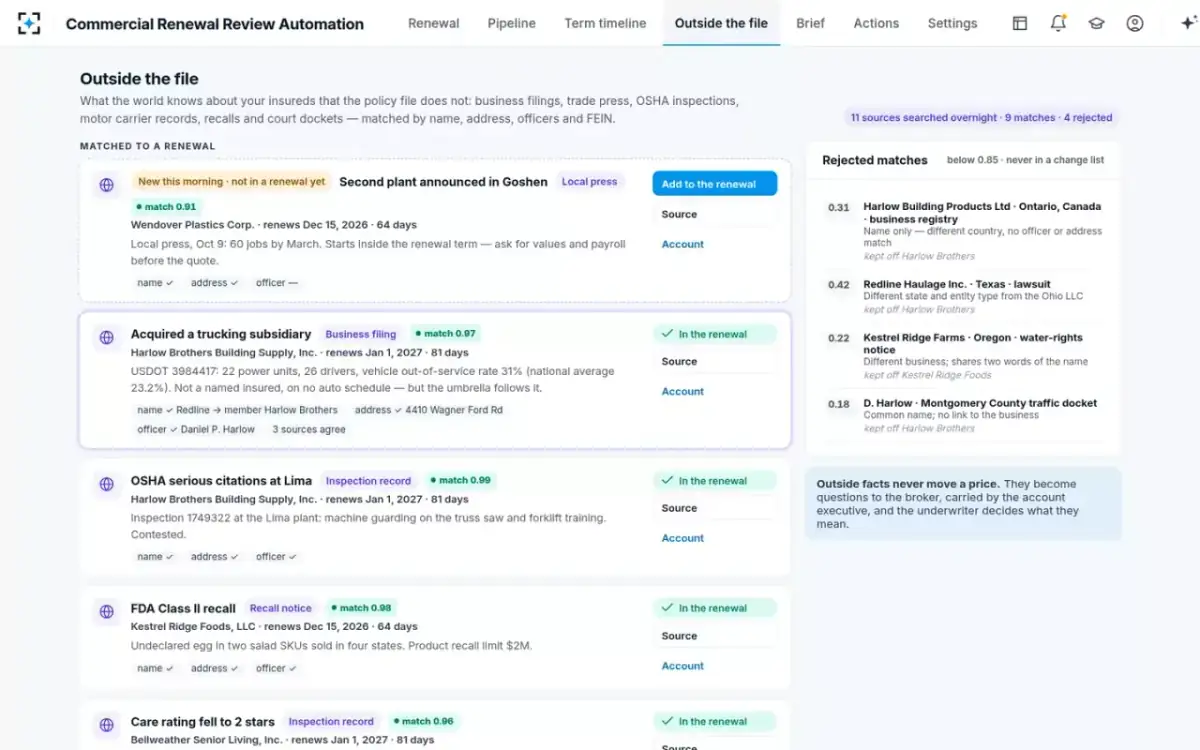Screen dimensions: 1200x750
Task: Click Inspection record tag on OSHA card
Action: point(368,481)
